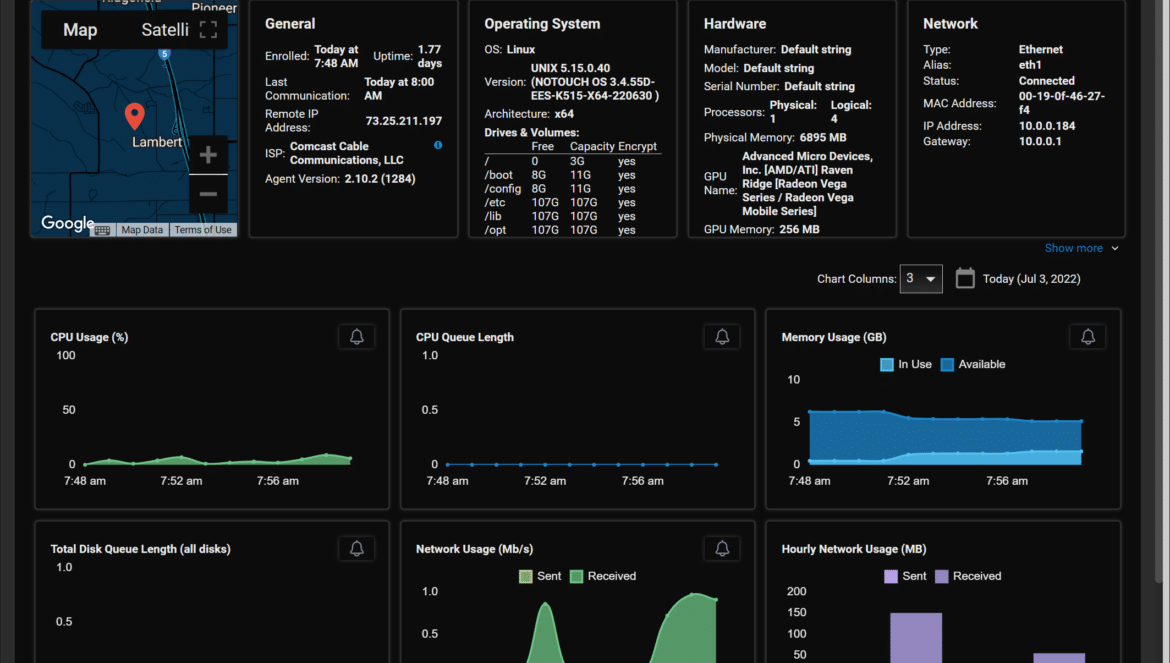Click the red location pin near Lambert
Image resolution: width=1170 pixels, height=663 pixels.
134,116
